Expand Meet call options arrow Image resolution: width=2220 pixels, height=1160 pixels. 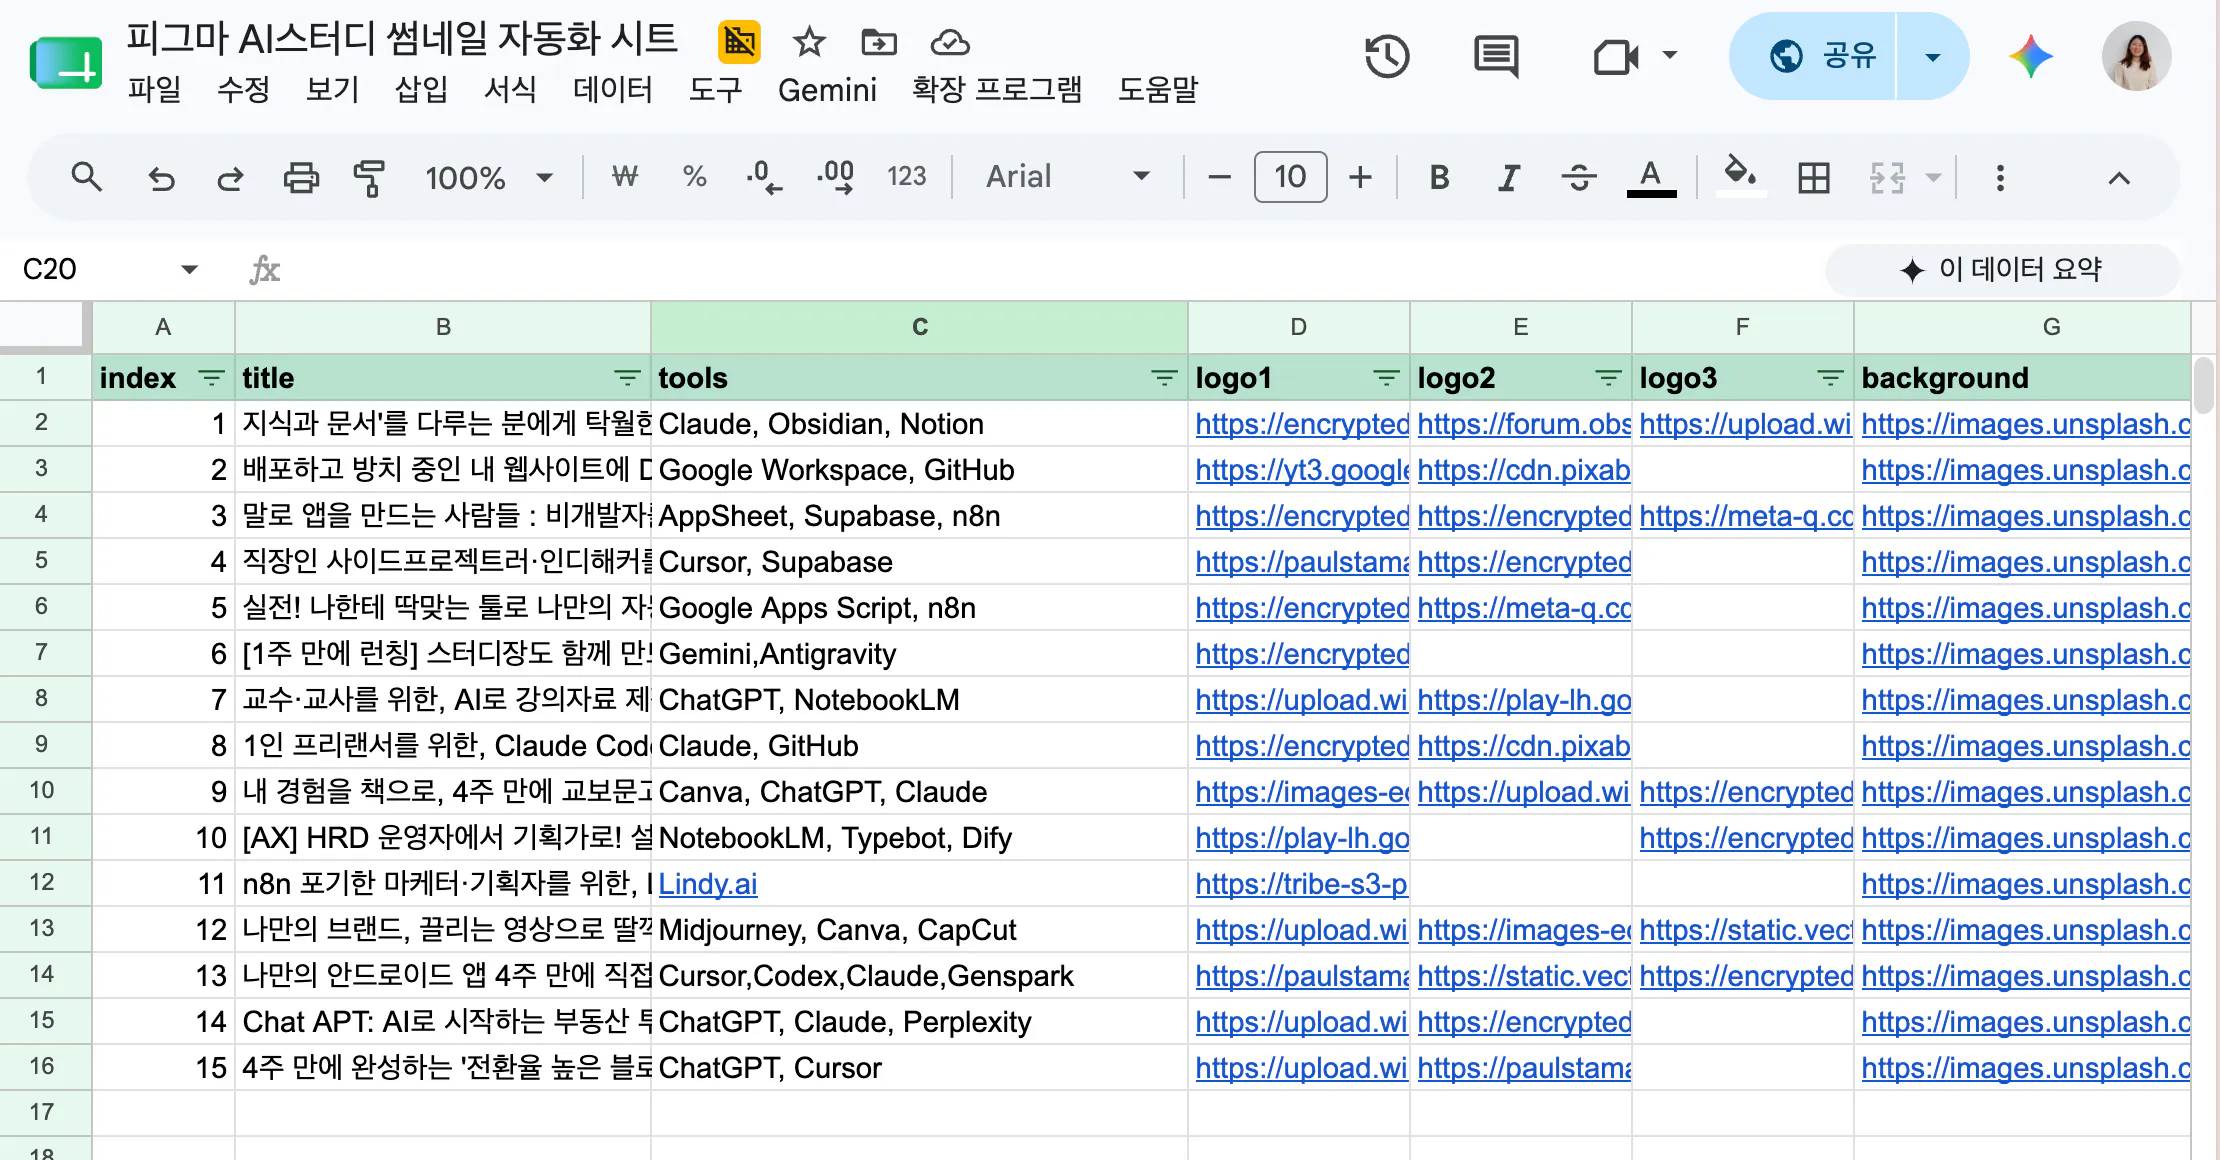(1669, 55)
